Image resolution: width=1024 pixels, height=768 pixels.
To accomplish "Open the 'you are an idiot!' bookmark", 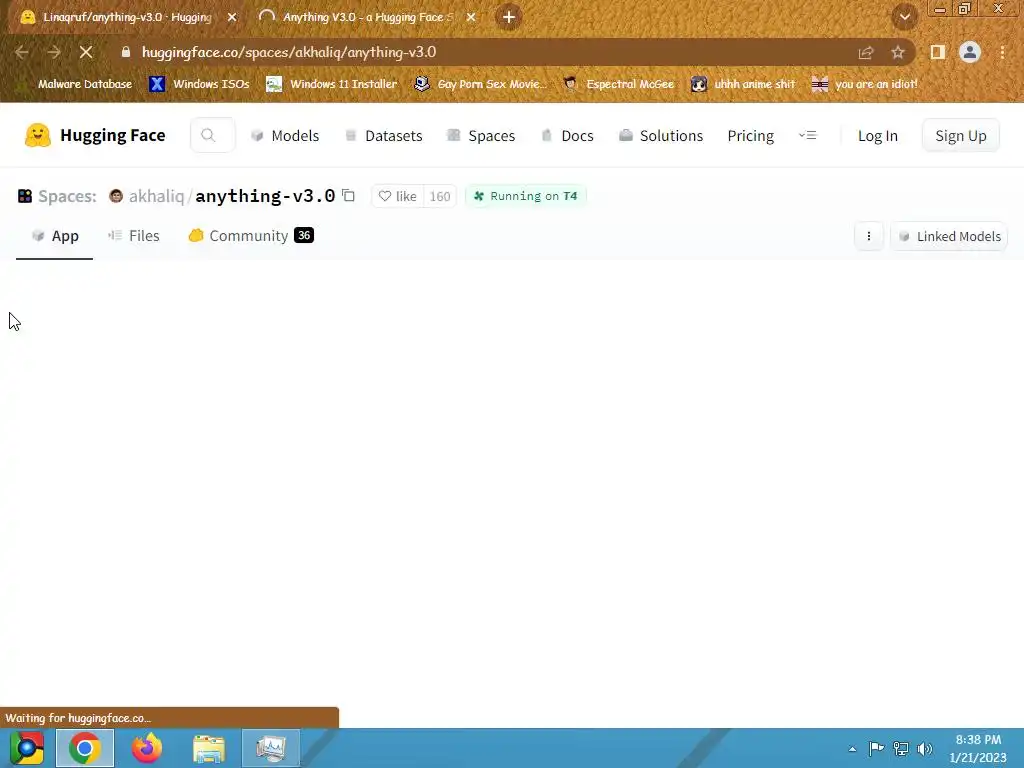I will (x=865, y=84).
